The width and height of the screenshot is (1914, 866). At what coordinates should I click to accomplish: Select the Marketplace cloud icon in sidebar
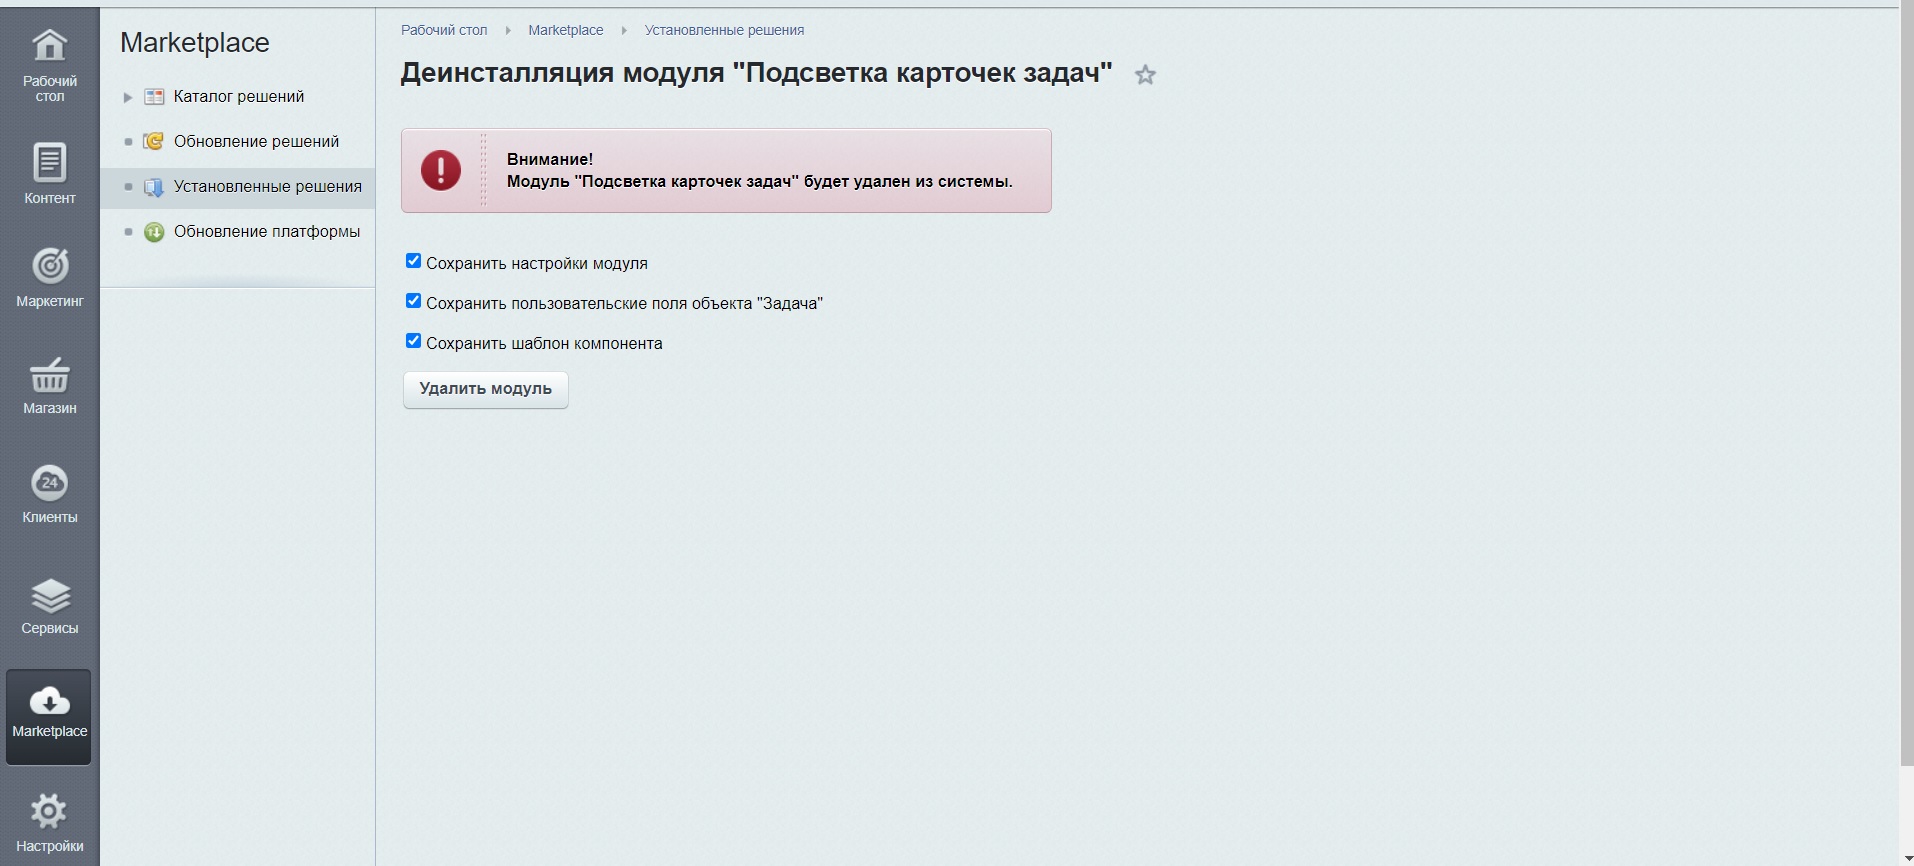tap(49, 703)
